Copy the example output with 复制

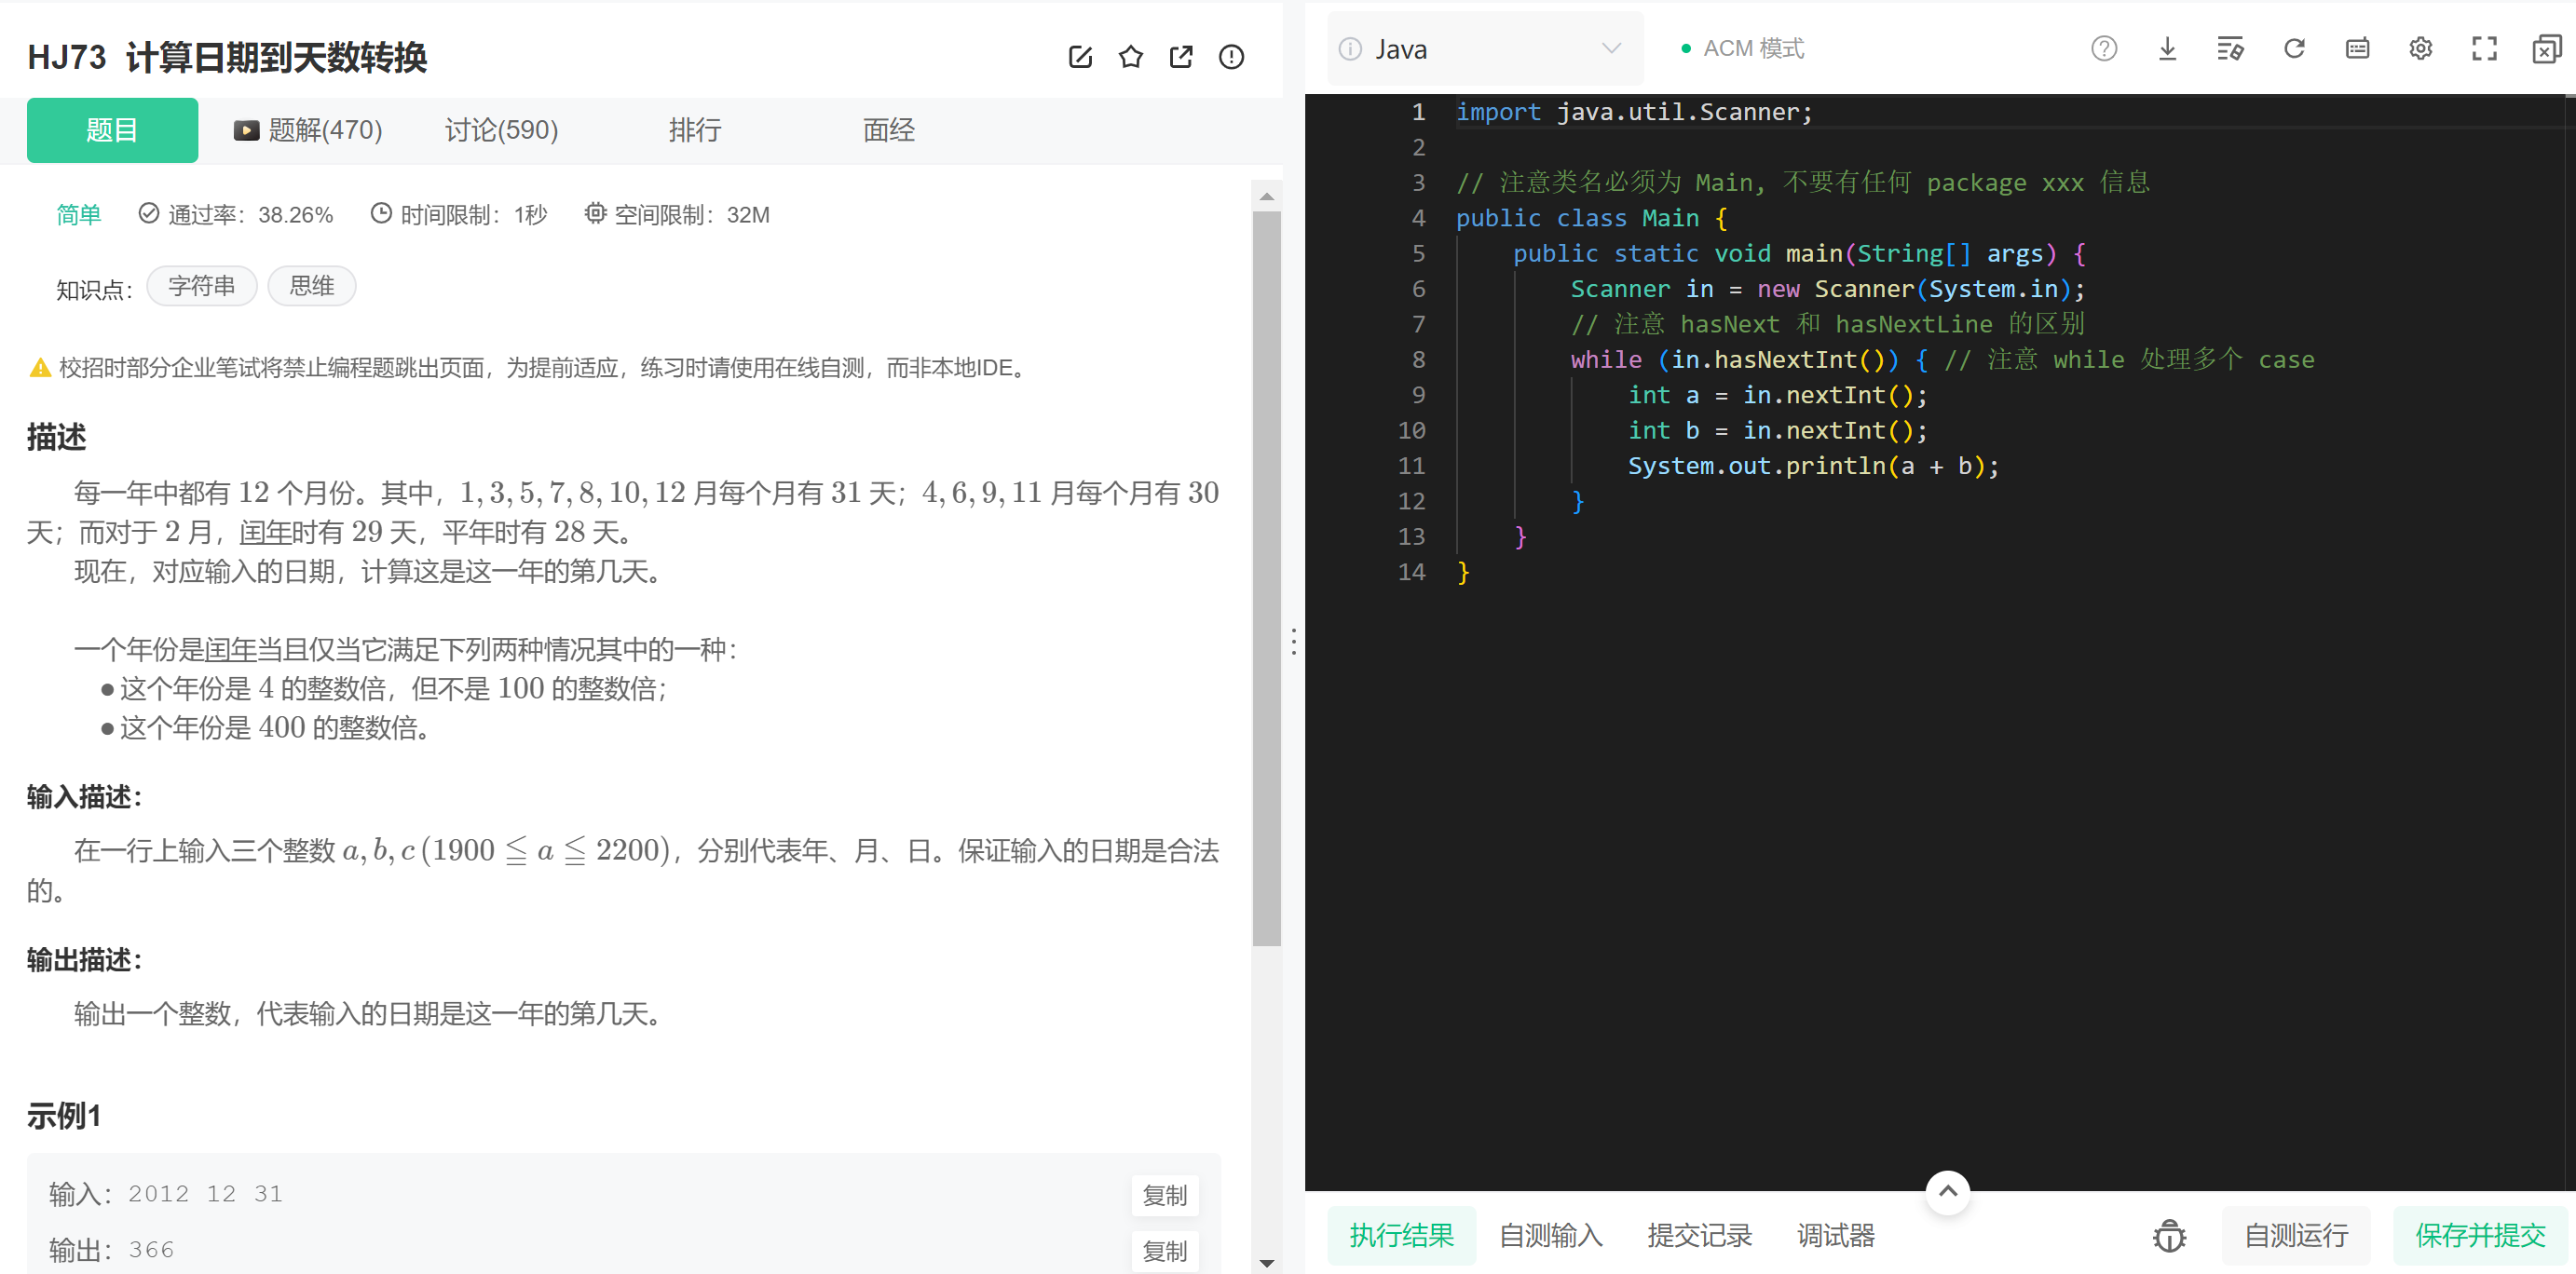pyautogui.click(x=1165, y=1251)
